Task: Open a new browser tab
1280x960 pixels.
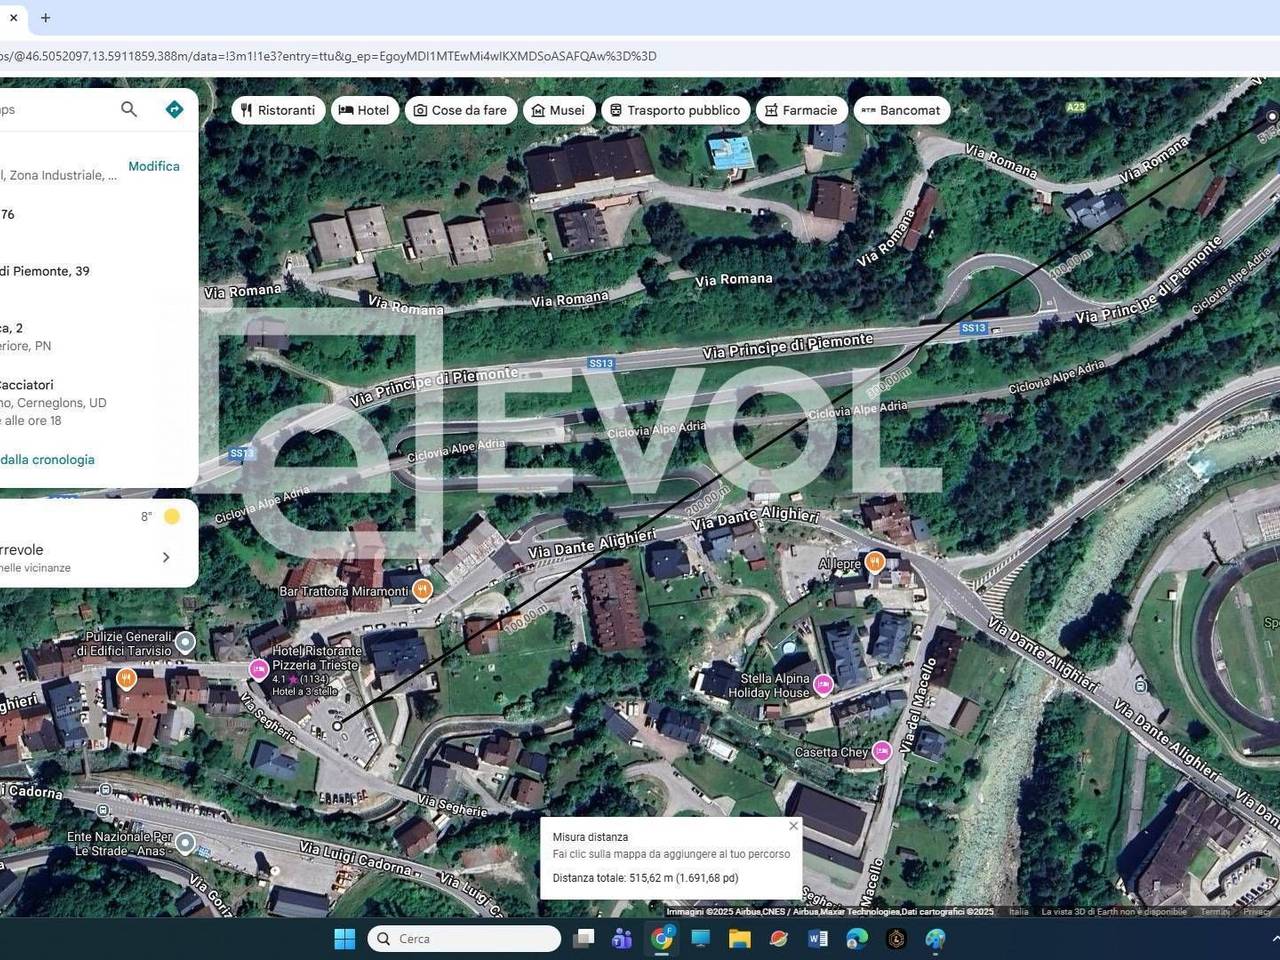Action: click(45, 17)
